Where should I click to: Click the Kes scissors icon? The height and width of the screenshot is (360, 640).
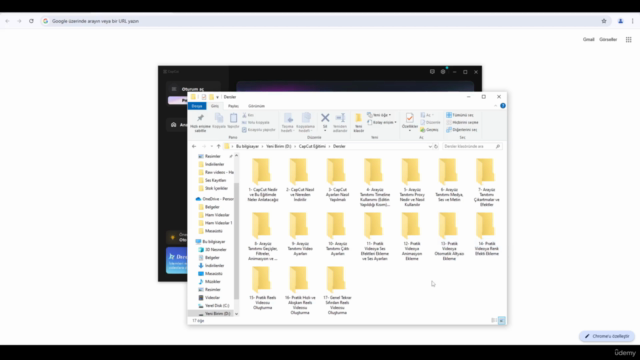pos(244,115)
